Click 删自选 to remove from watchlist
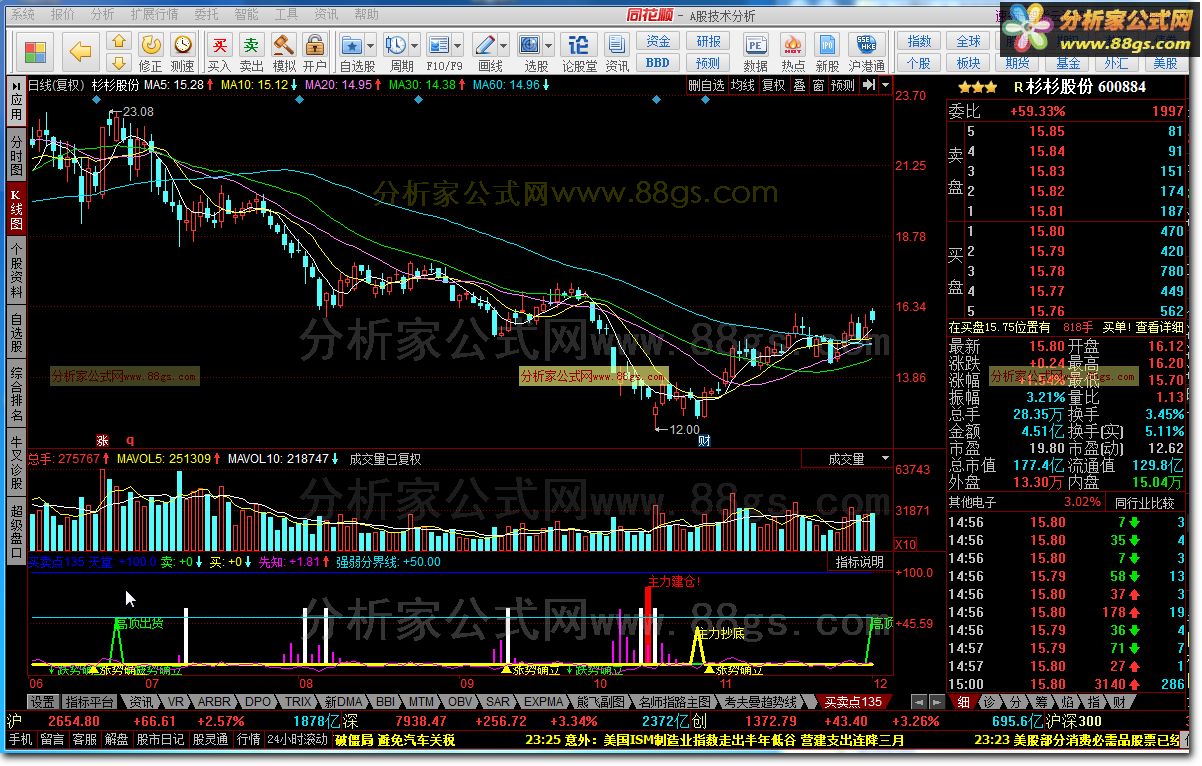 (707, 85)
